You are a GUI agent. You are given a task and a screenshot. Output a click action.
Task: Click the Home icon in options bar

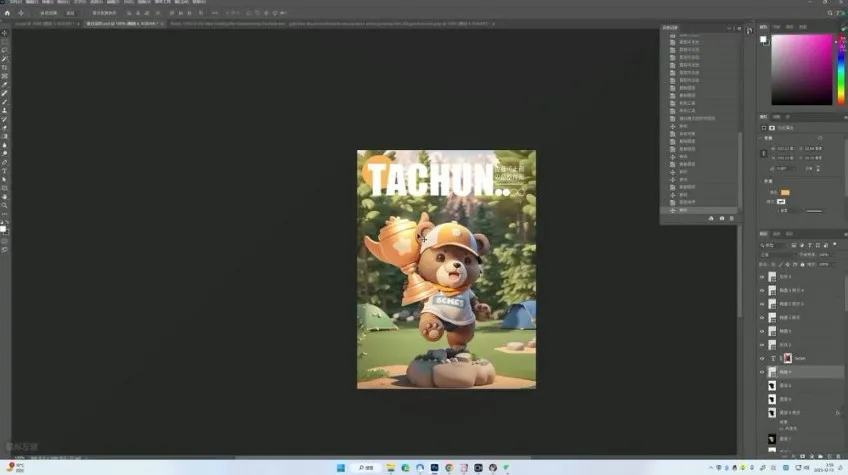tap(6, 13)
